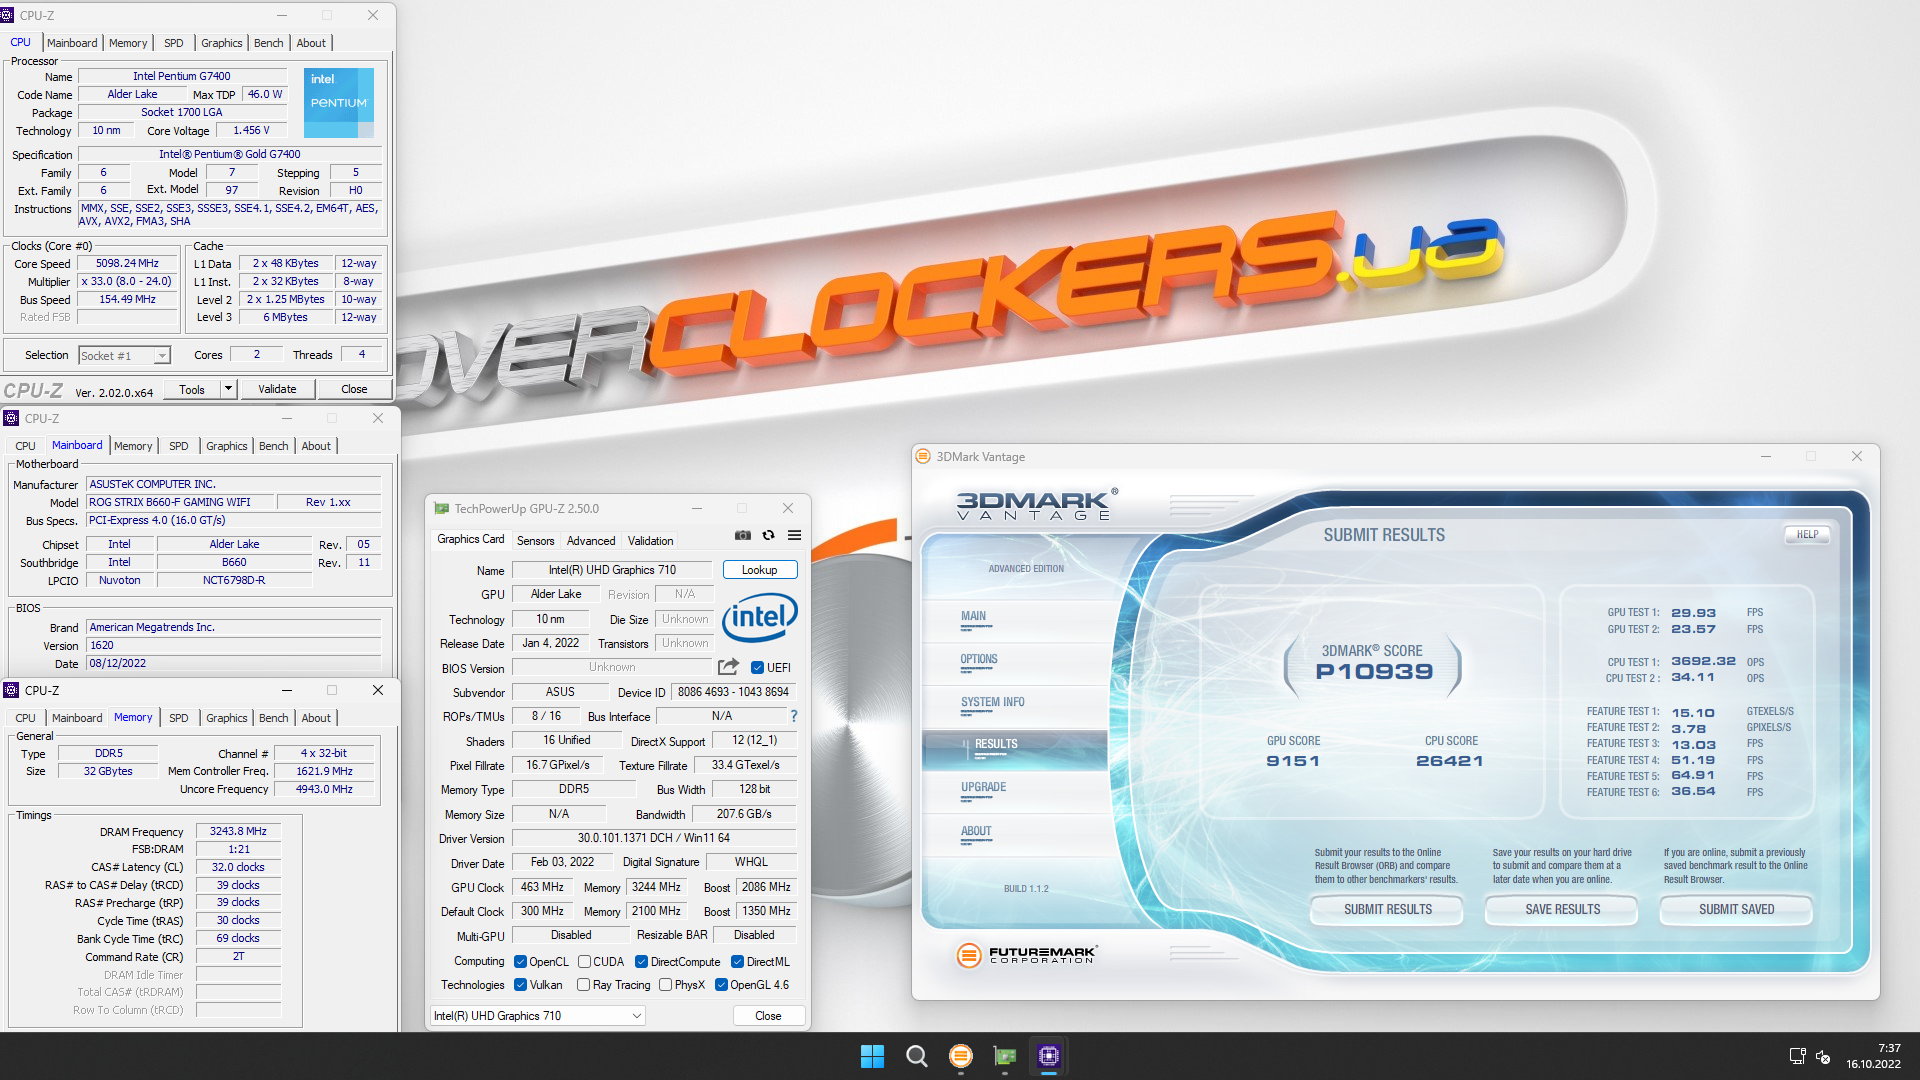Click the GPU name field Intel(R) UHD Graphics 710
Viewport: 1920px width, 1080px height.
pos(612,570)
